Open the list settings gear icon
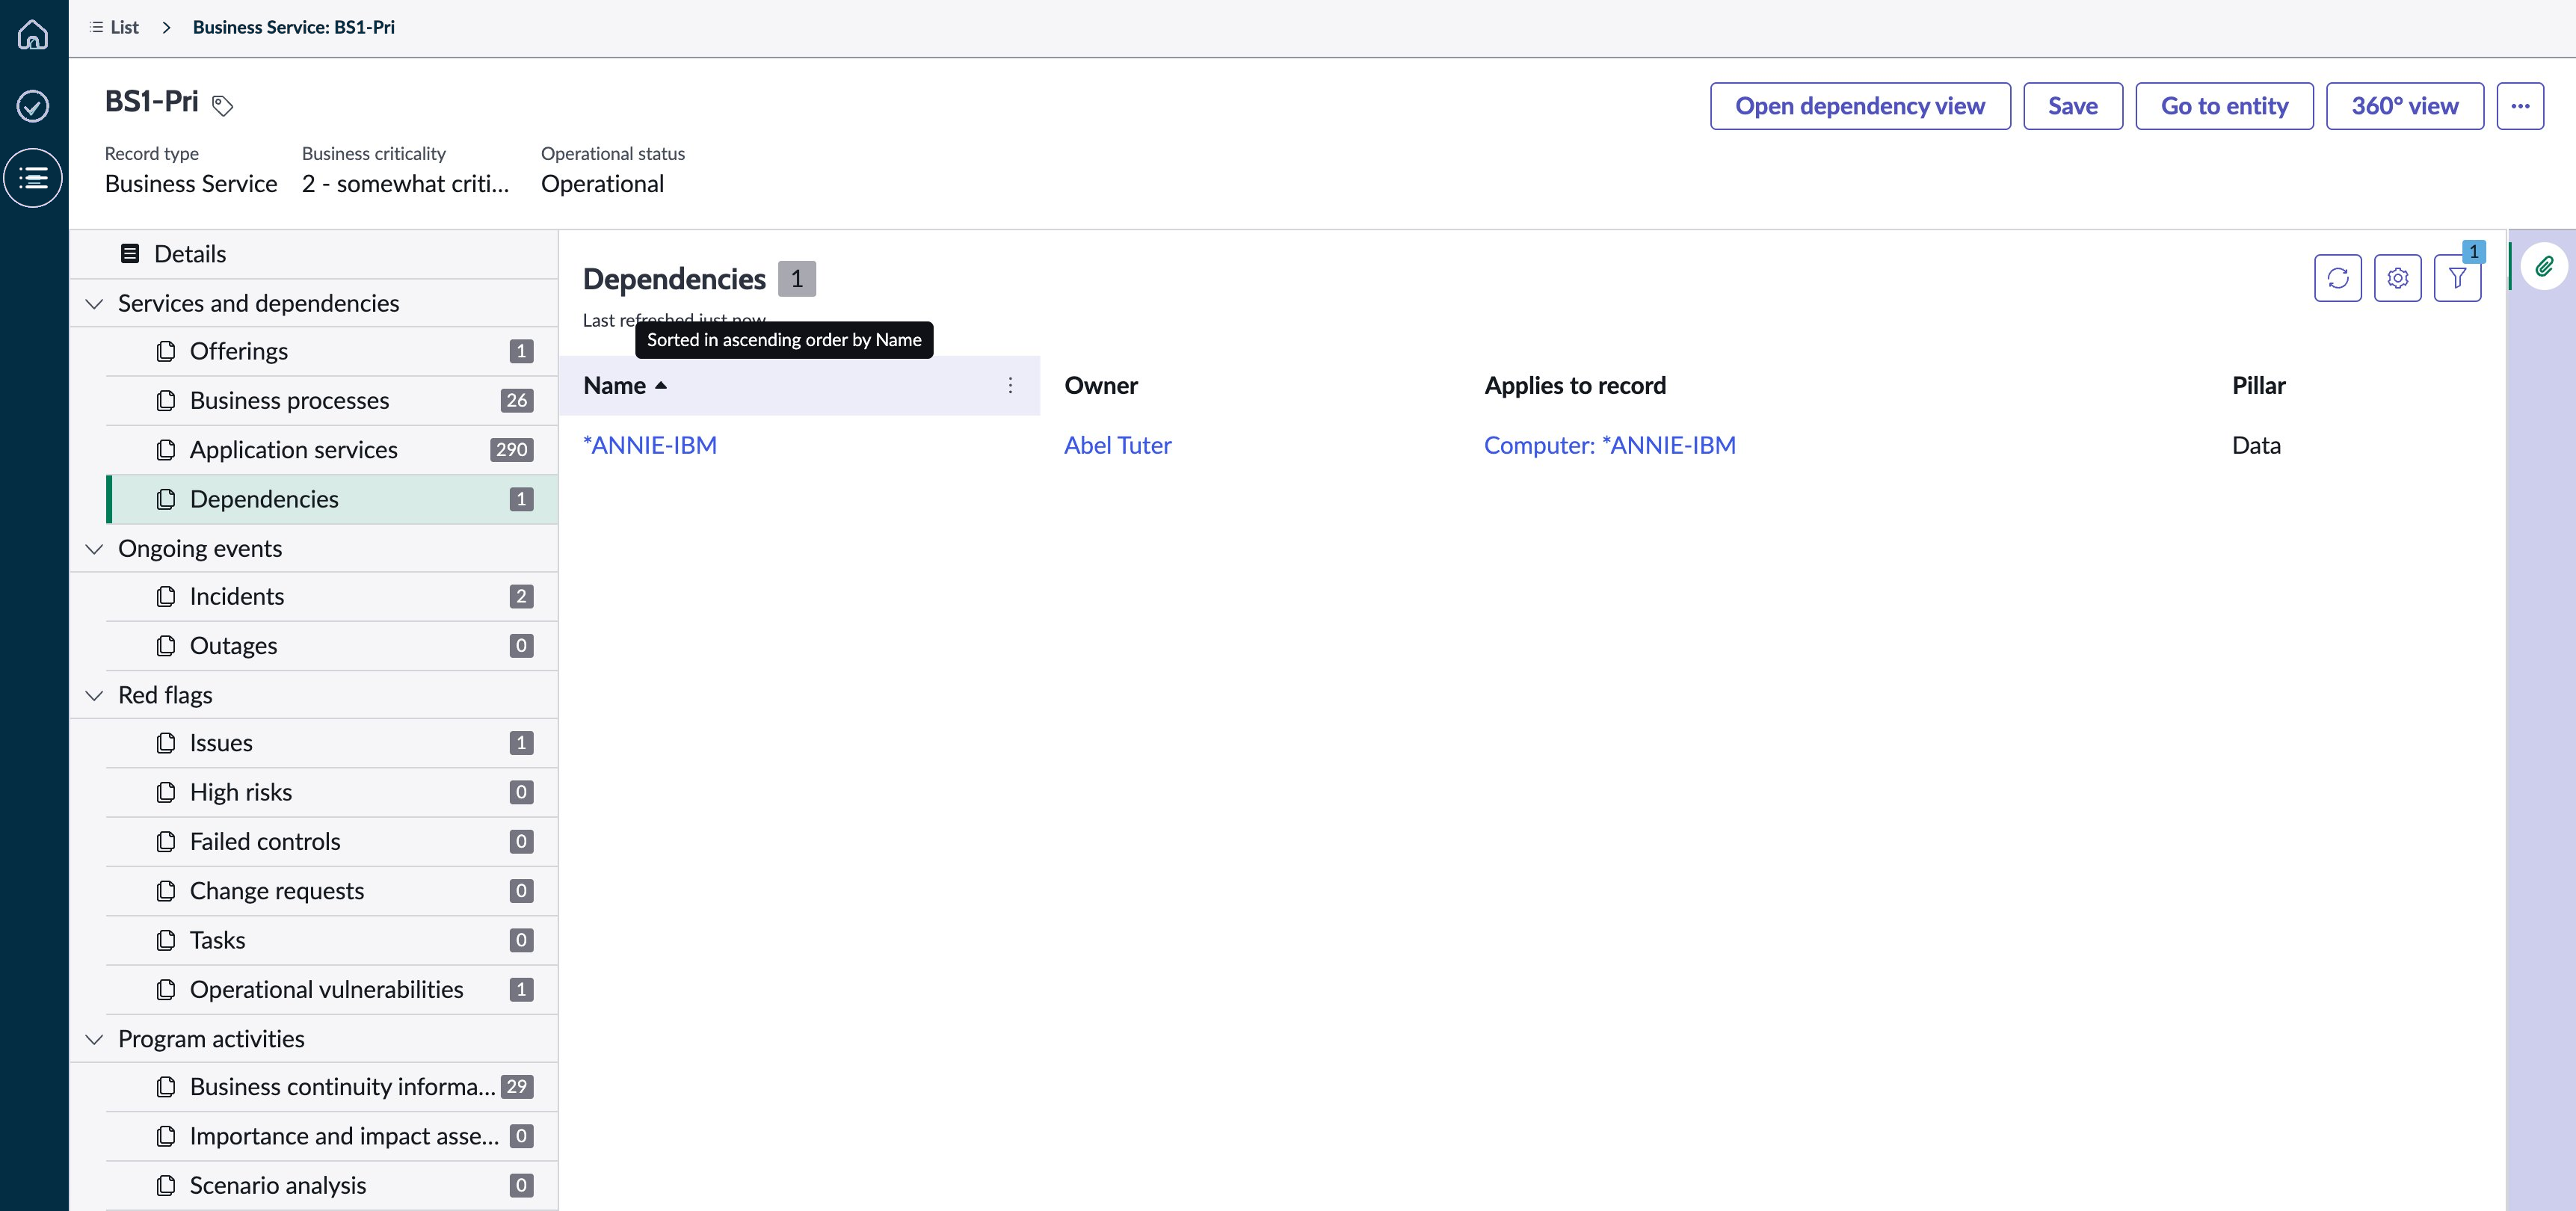The height and width of the screenshot is (1211, 2576). point(2397,278)
